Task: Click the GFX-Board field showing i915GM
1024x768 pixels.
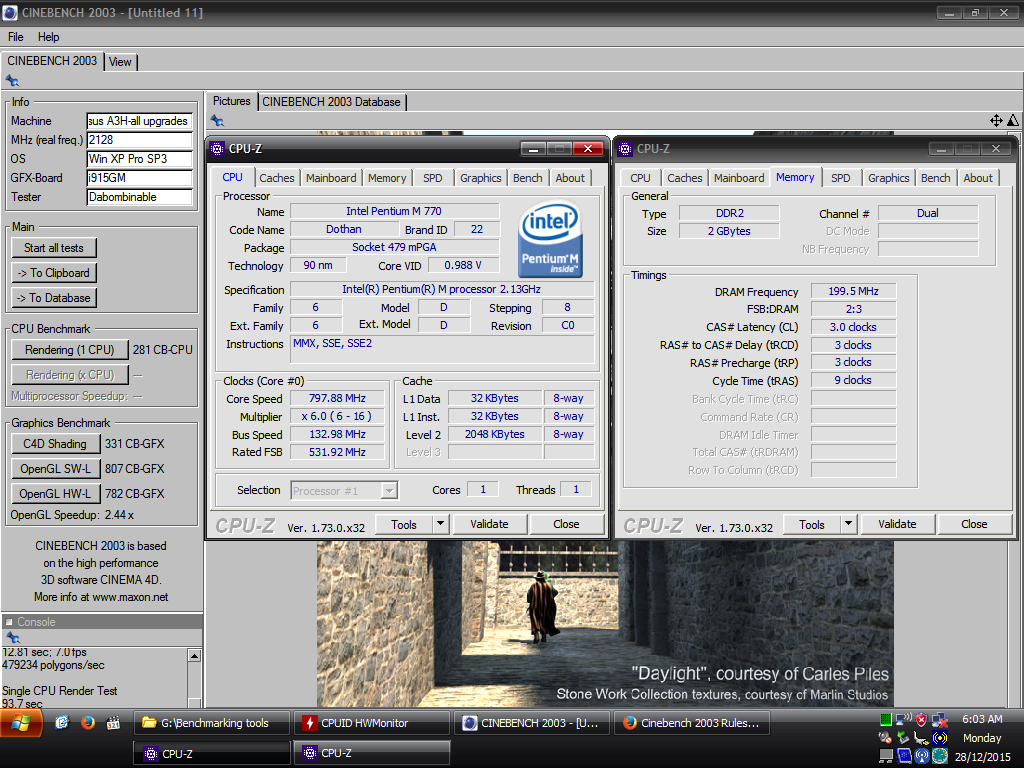Action: point(139,178)
